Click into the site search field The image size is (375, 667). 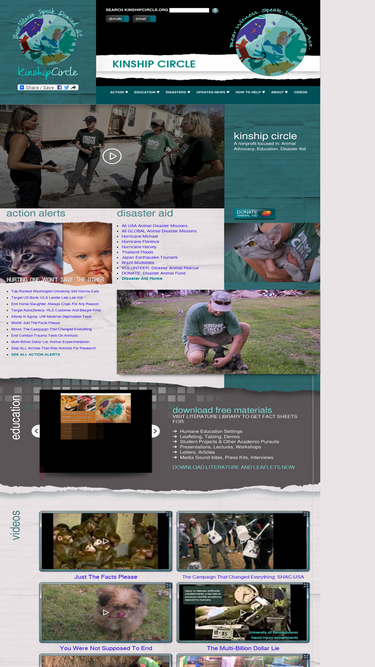point(189,10)
